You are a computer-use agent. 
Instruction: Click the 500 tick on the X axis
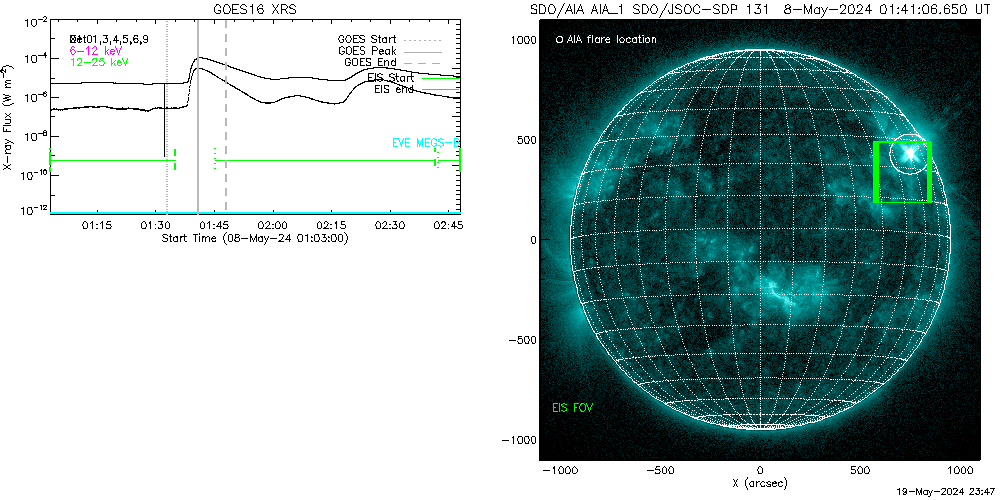click(x=860, y=470)
